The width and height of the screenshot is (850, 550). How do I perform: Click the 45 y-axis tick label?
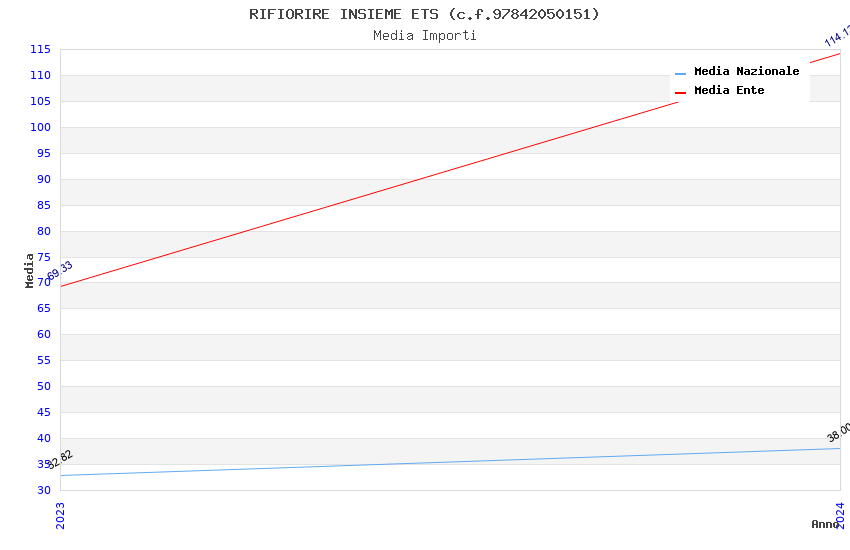pos(44,412)
